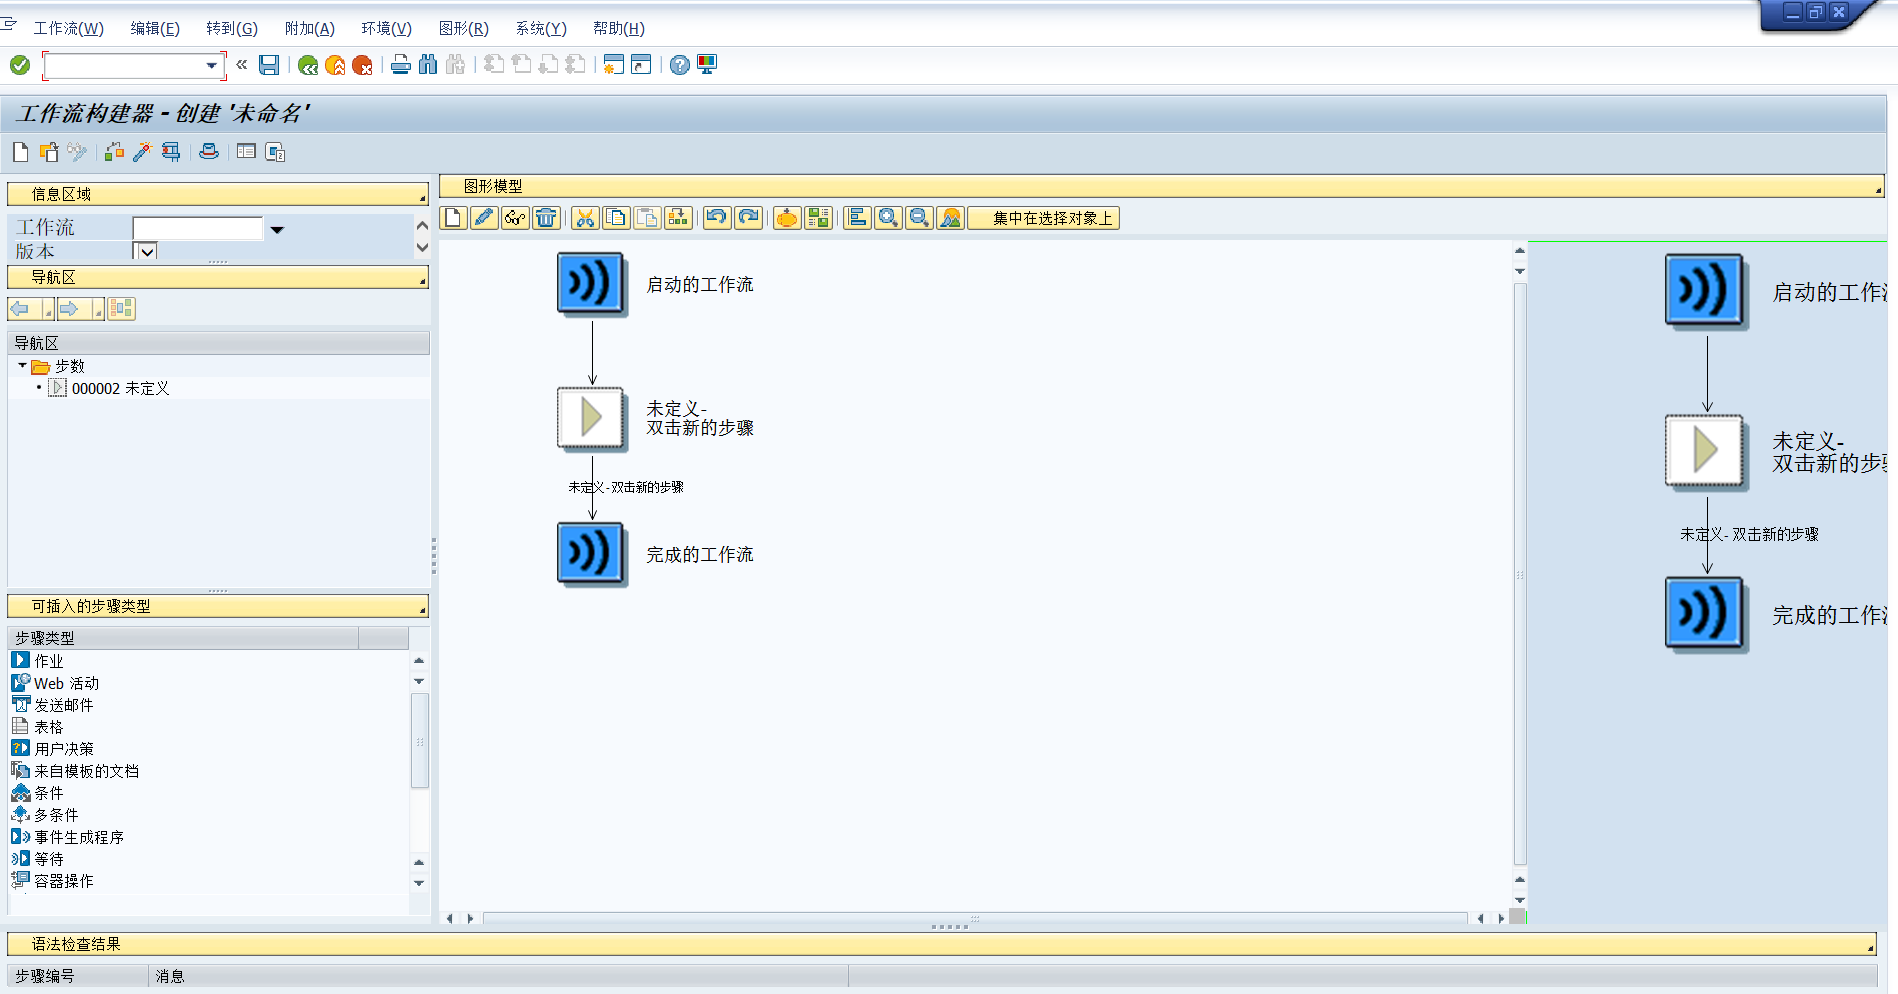This screenshot has height=994, width=1898.
Task: Expand the 语法检查结果 panel header menu
Action: click(1870, 948)
